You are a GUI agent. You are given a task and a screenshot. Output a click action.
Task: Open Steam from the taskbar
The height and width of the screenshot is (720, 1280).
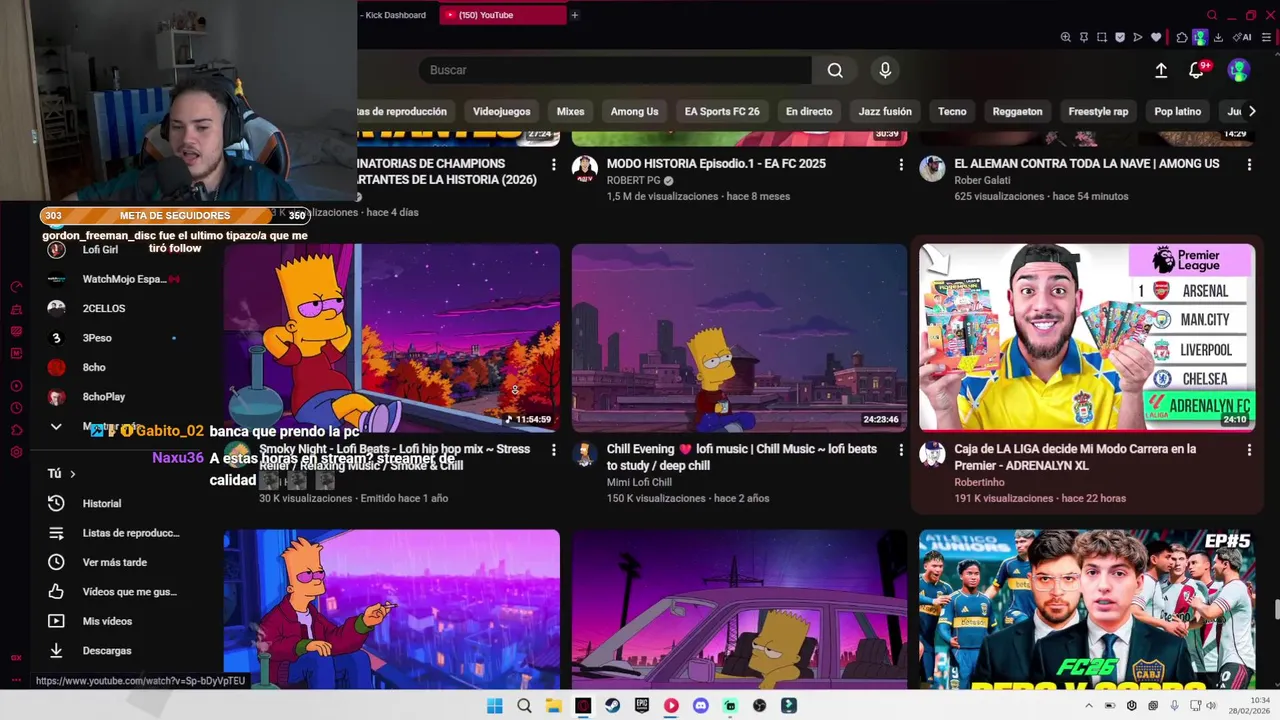(612, 706)
